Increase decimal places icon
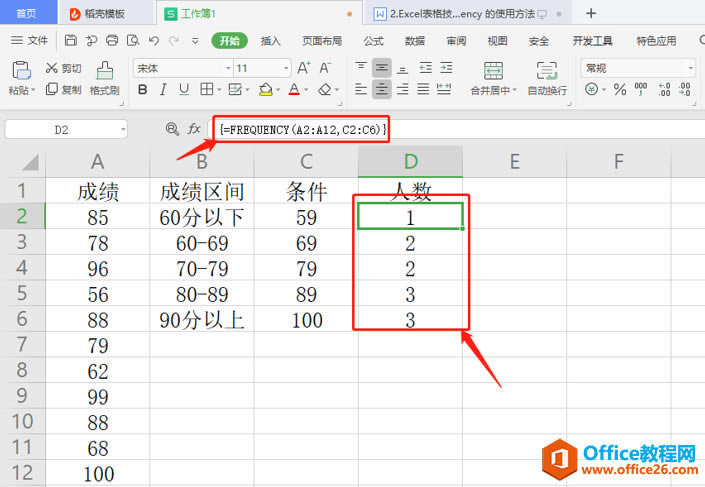The width and height of the screenshot is (705, 487). 664,89
